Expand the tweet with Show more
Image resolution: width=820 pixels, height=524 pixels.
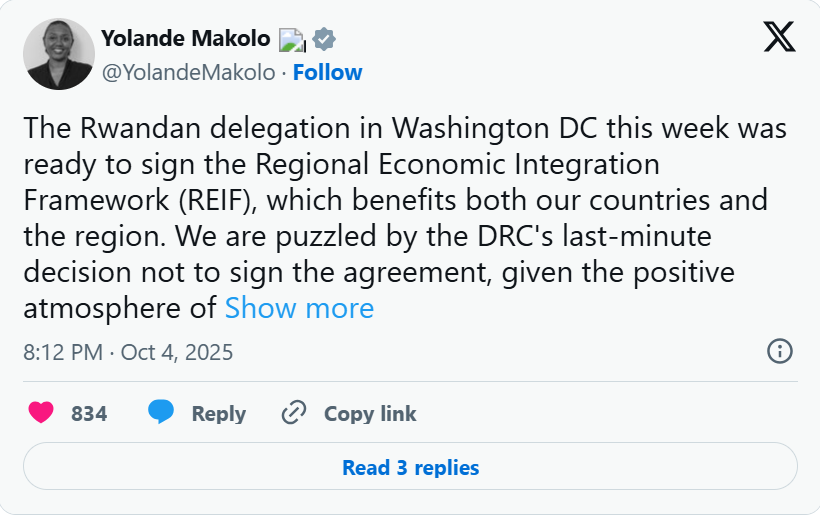coord(299,308)
